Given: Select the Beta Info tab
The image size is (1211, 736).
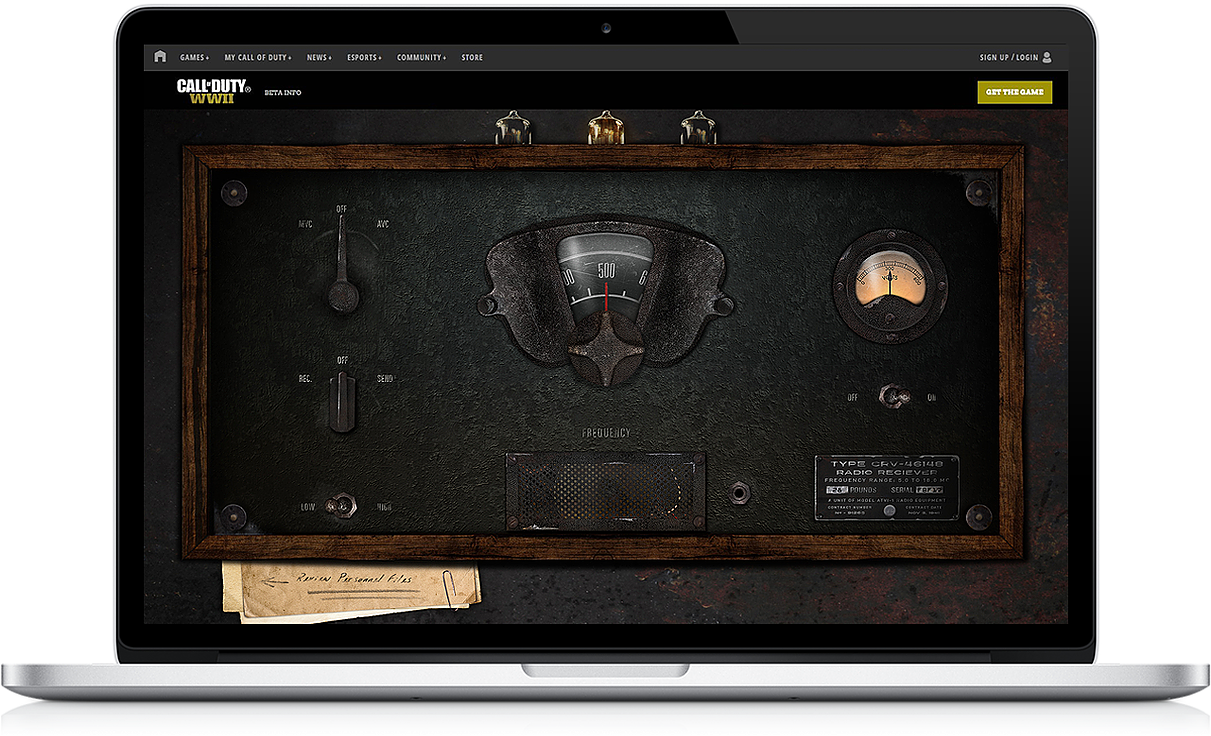Looking at the screenshot, I should 282,93.
